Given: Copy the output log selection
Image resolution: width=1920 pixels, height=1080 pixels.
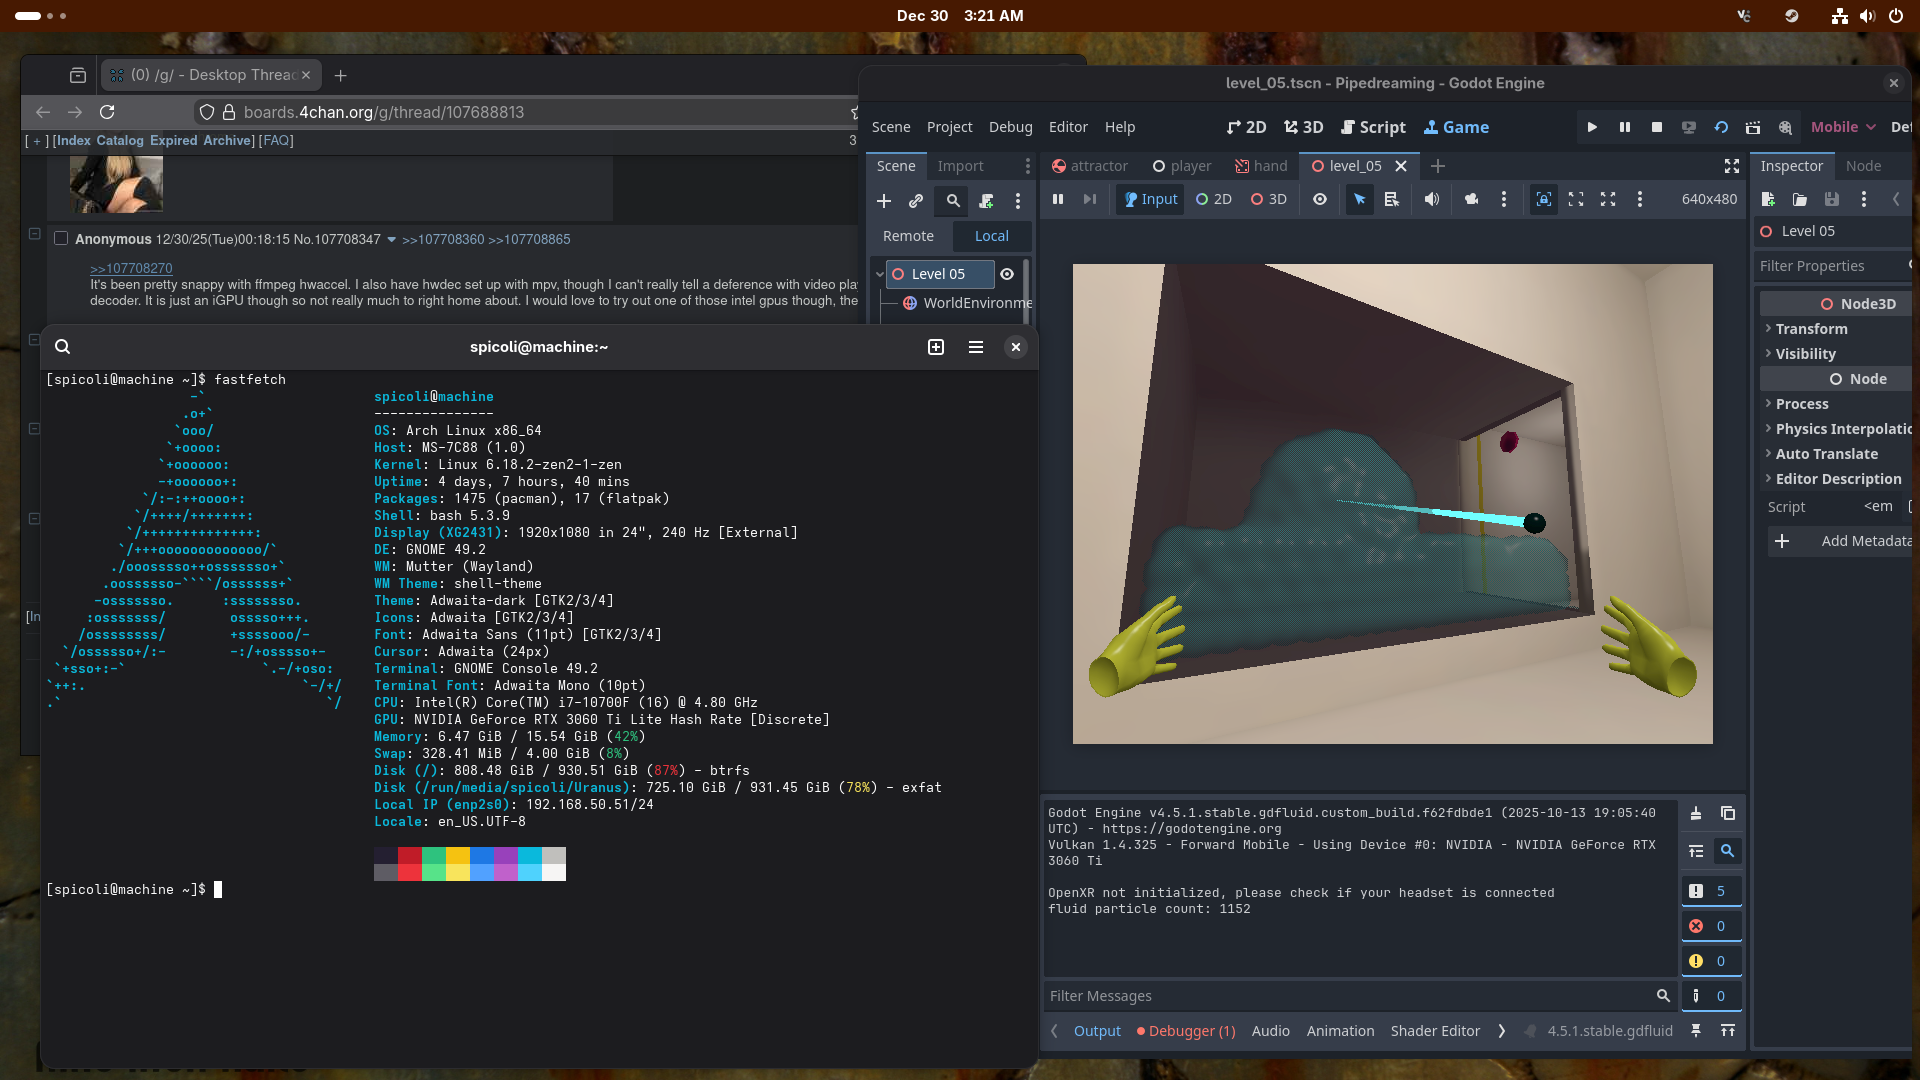Looking at the screenshot, I should (1727, 813).
